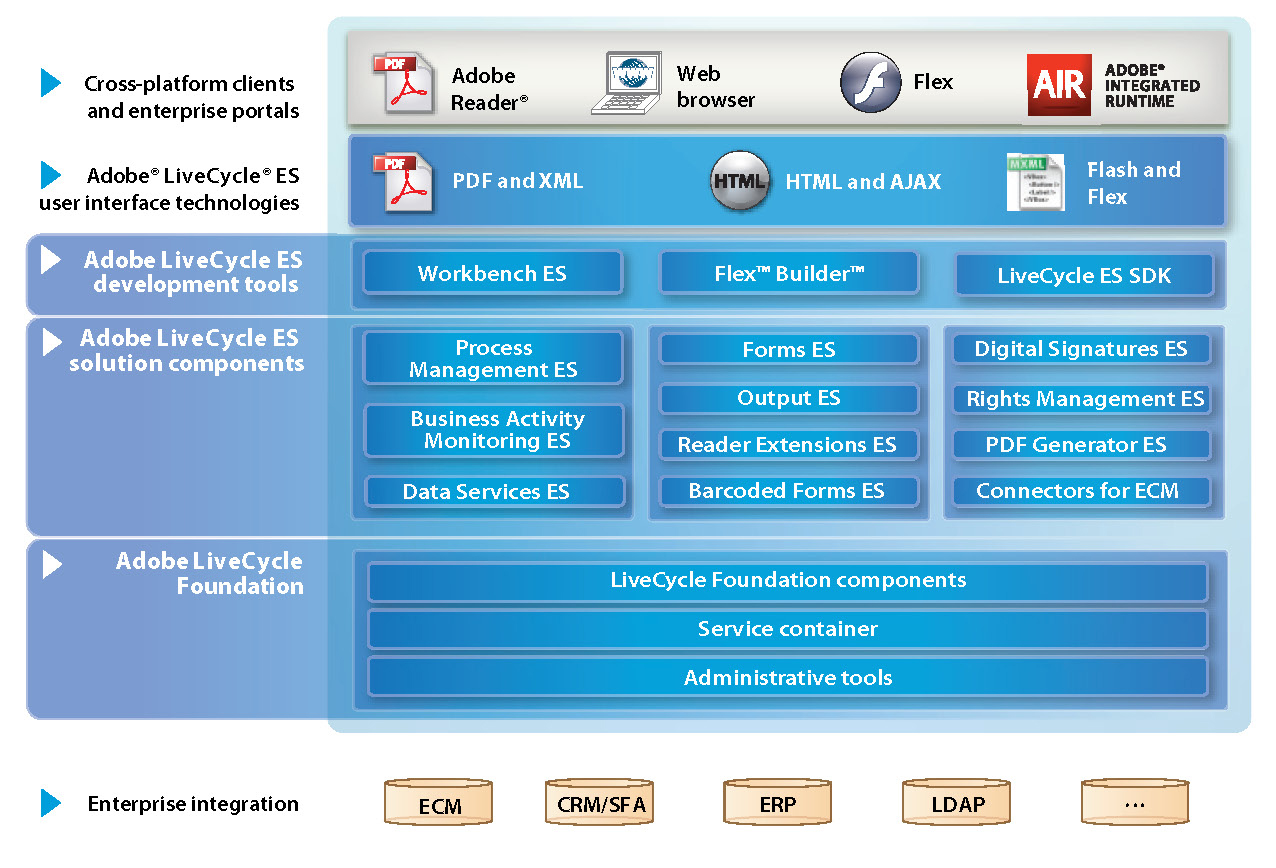Open Digital Signatures ES component
The image size is (1276, 868).
coord(1081,349)
